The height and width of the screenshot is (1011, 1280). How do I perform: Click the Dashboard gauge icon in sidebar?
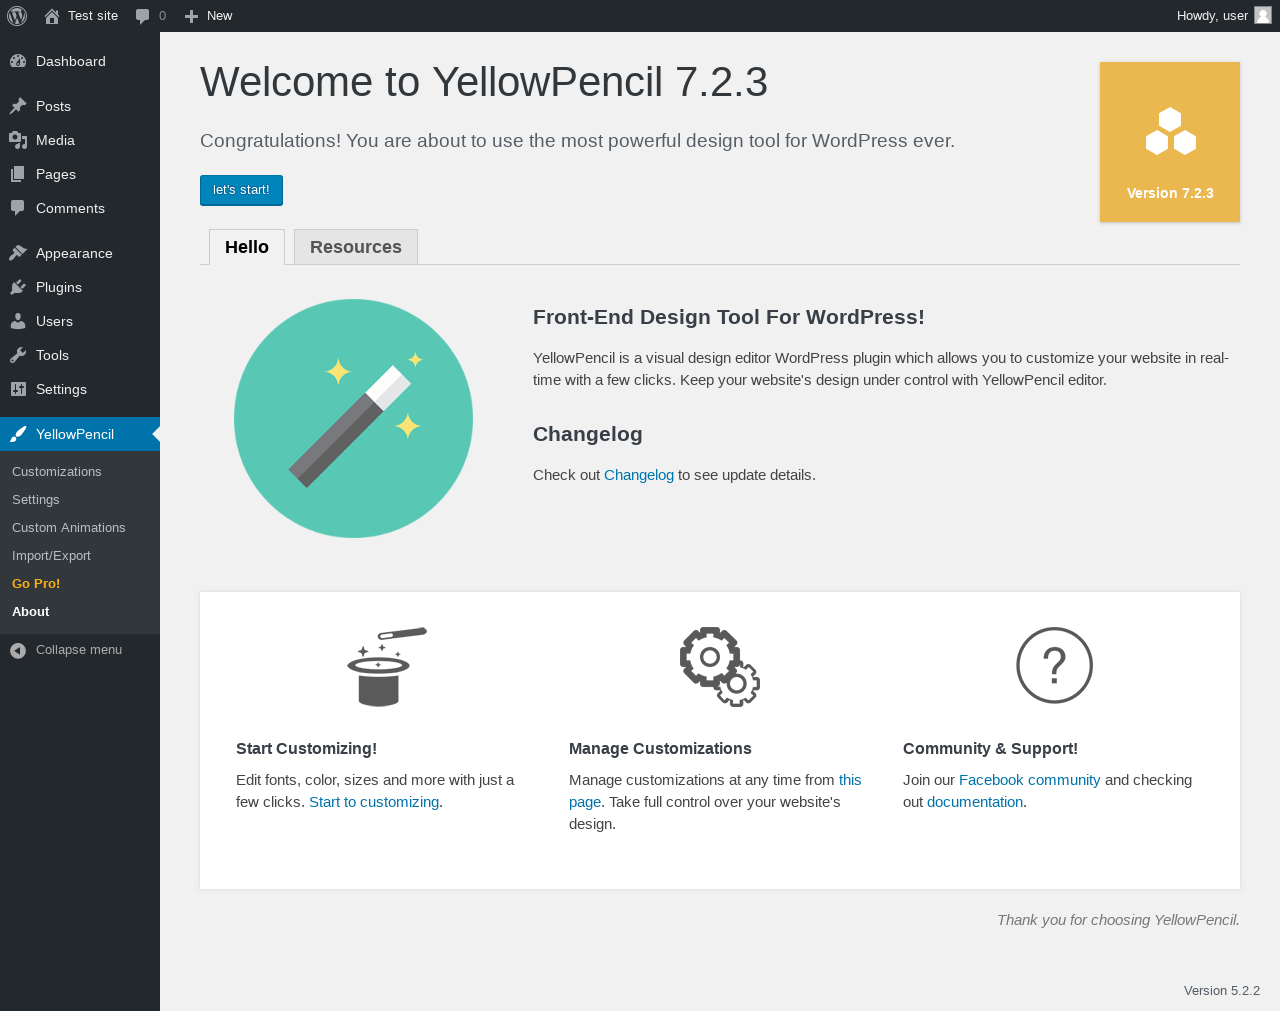[18, 61]
